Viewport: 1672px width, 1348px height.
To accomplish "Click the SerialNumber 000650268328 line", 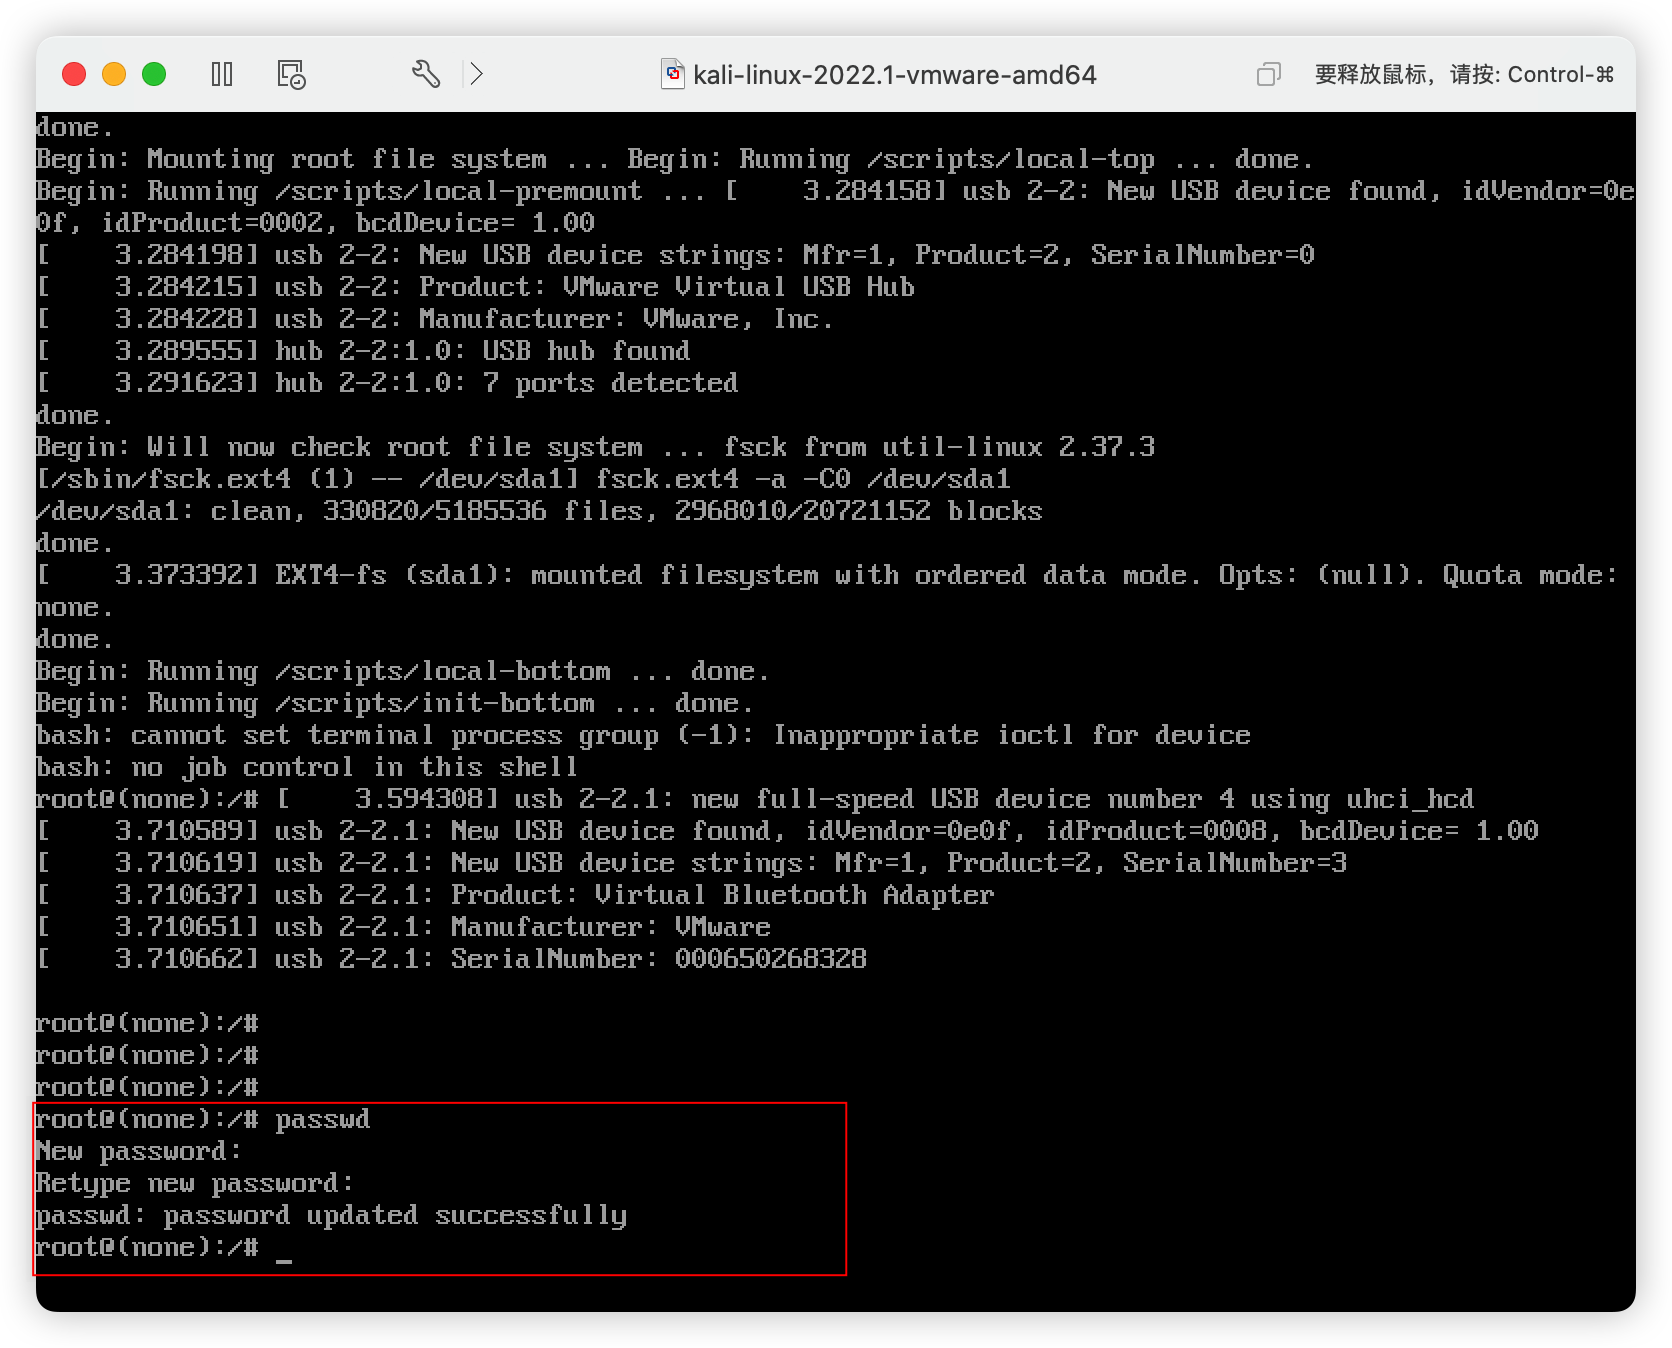I will point(451,959).
